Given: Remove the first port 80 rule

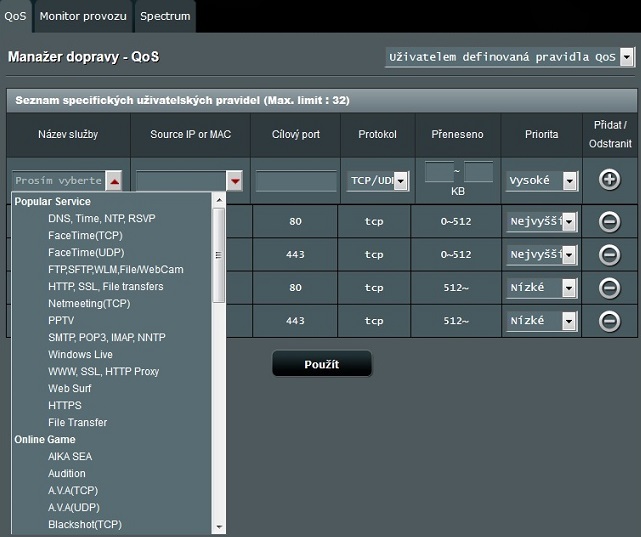Looking at the screenshot, I should click(x=609, y=222).
